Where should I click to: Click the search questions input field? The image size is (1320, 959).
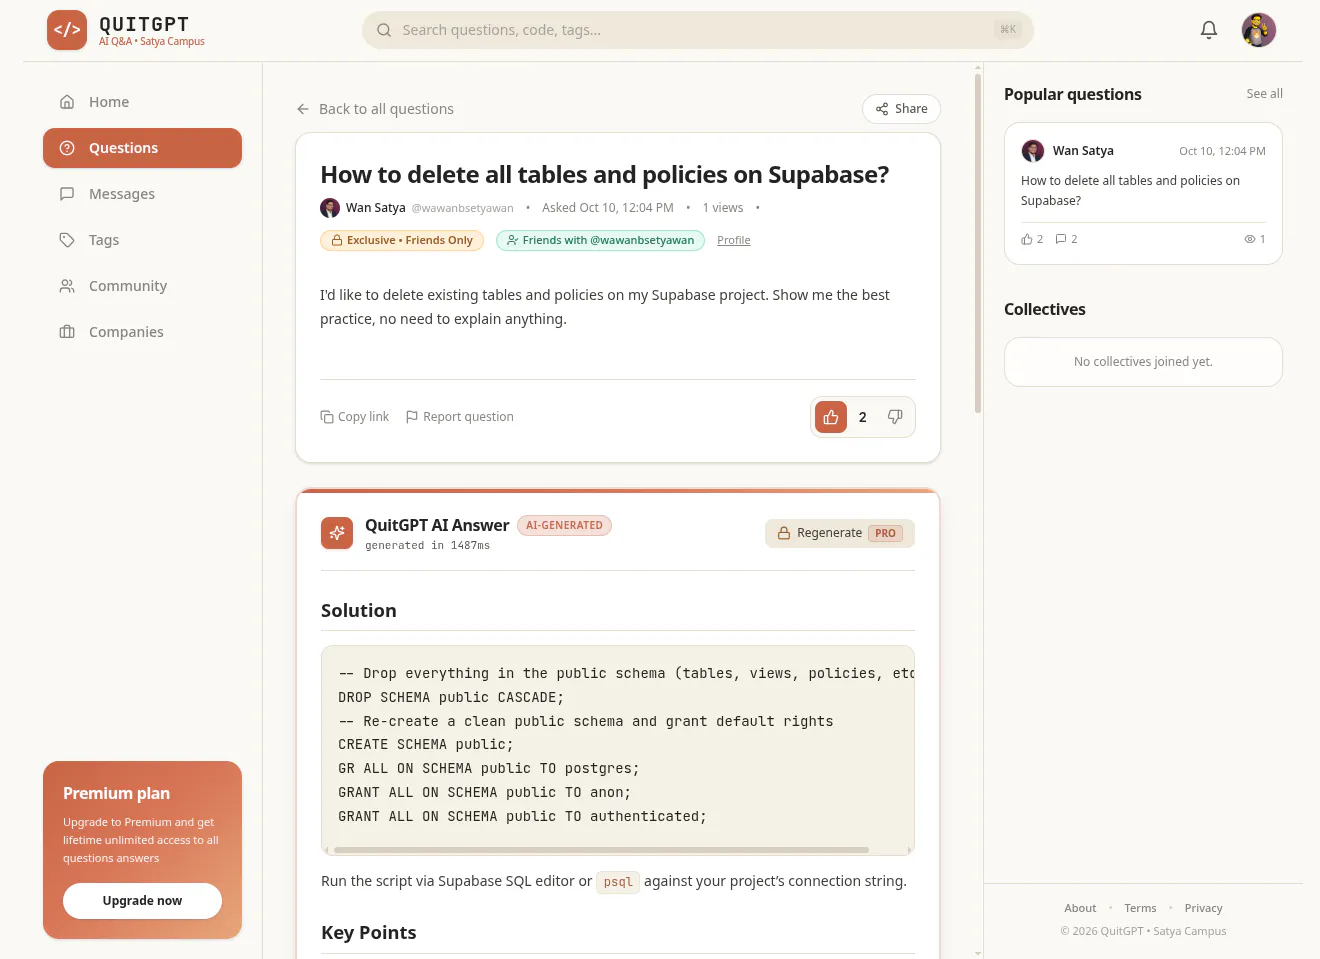697,30
